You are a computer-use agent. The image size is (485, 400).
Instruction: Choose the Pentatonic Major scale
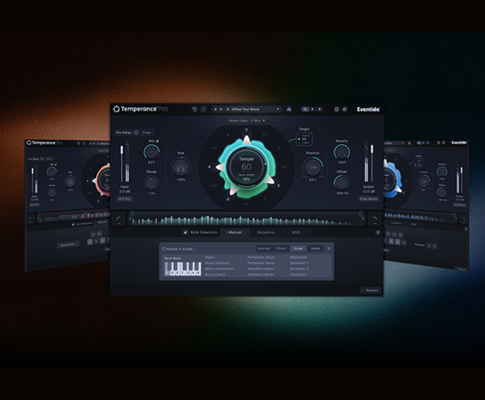pyautogui.click(x=261, y=257)
